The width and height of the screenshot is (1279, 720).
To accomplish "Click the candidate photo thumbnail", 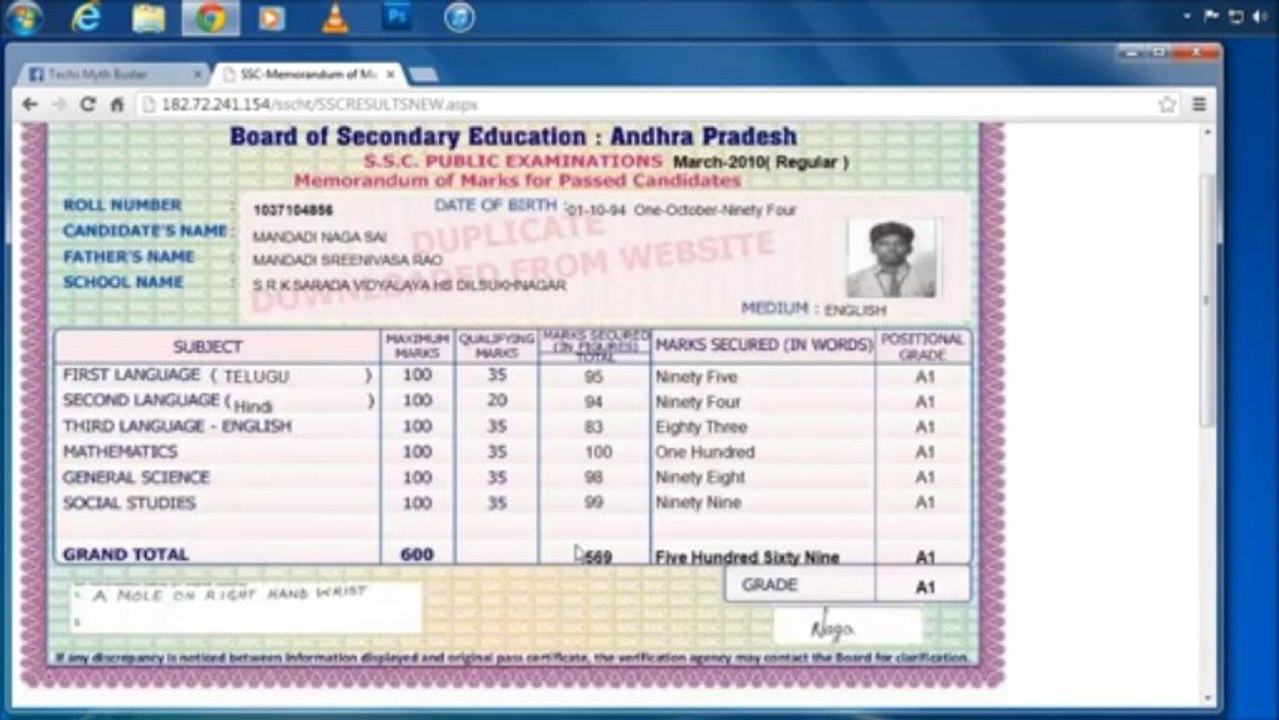I will [891, 259].
